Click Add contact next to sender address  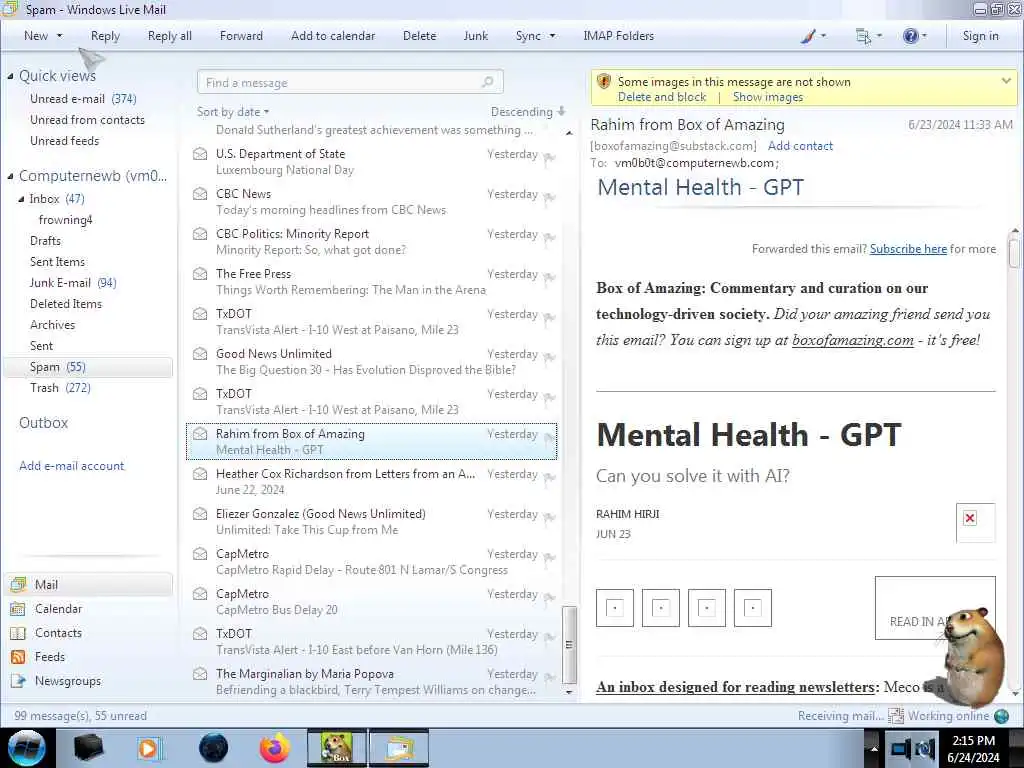[x=800, y=146]
